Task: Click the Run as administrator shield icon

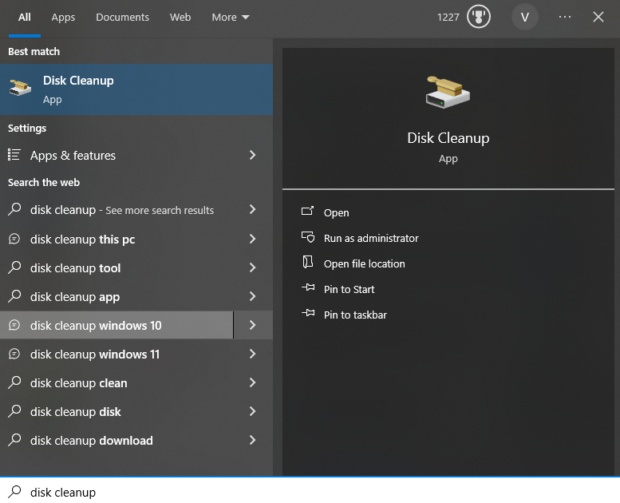Action: coord(307,238)
